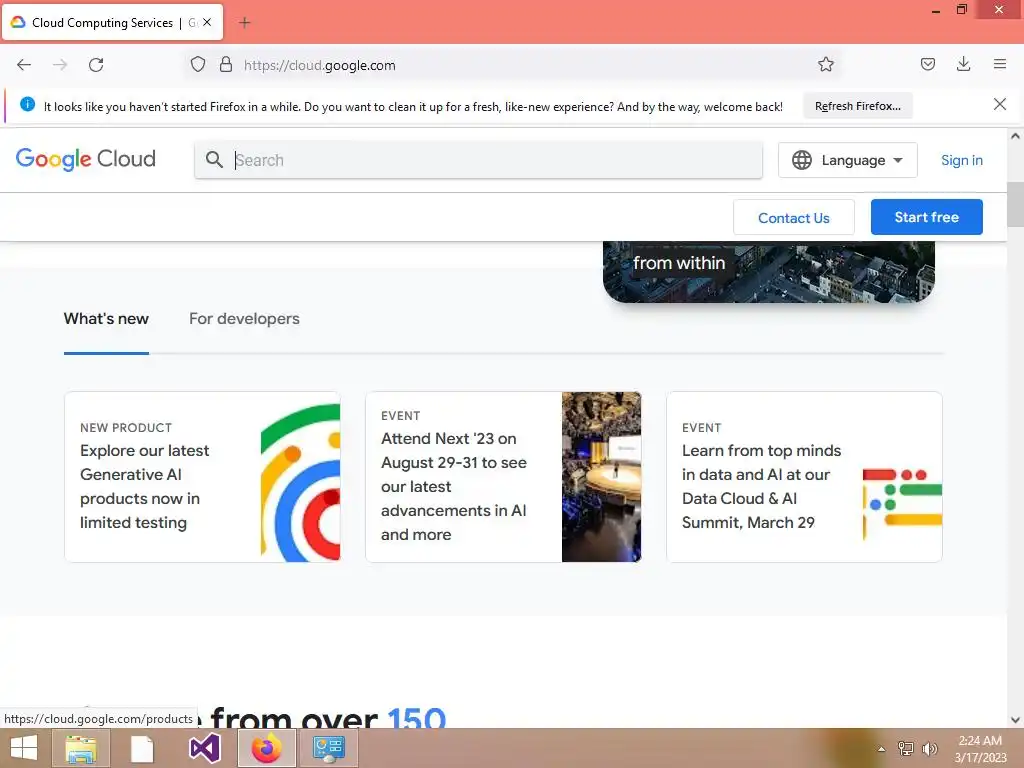Open File Explorer from the taskbar

point(81,748)
